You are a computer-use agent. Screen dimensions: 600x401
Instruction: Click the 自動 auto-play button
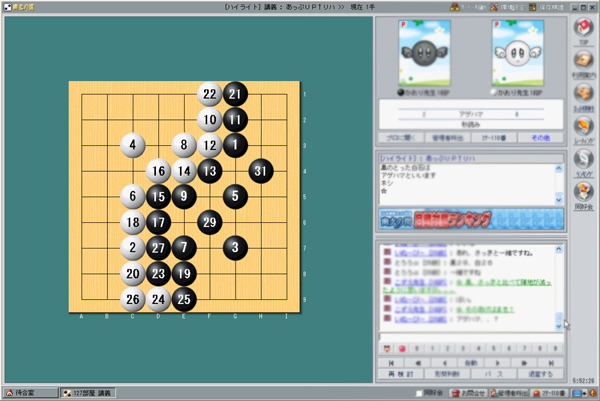(472, 361)
